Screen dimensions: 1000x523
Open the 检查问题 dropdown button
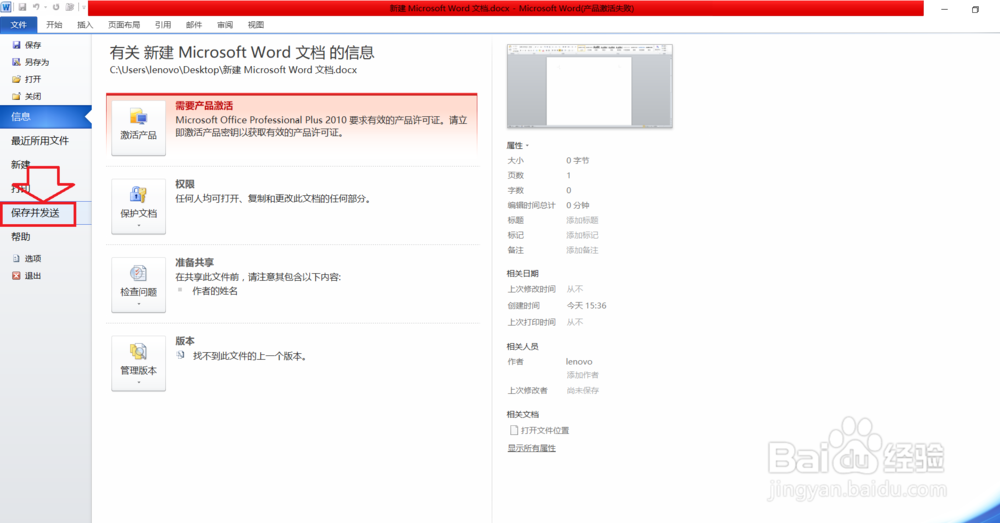coord(138,284)
